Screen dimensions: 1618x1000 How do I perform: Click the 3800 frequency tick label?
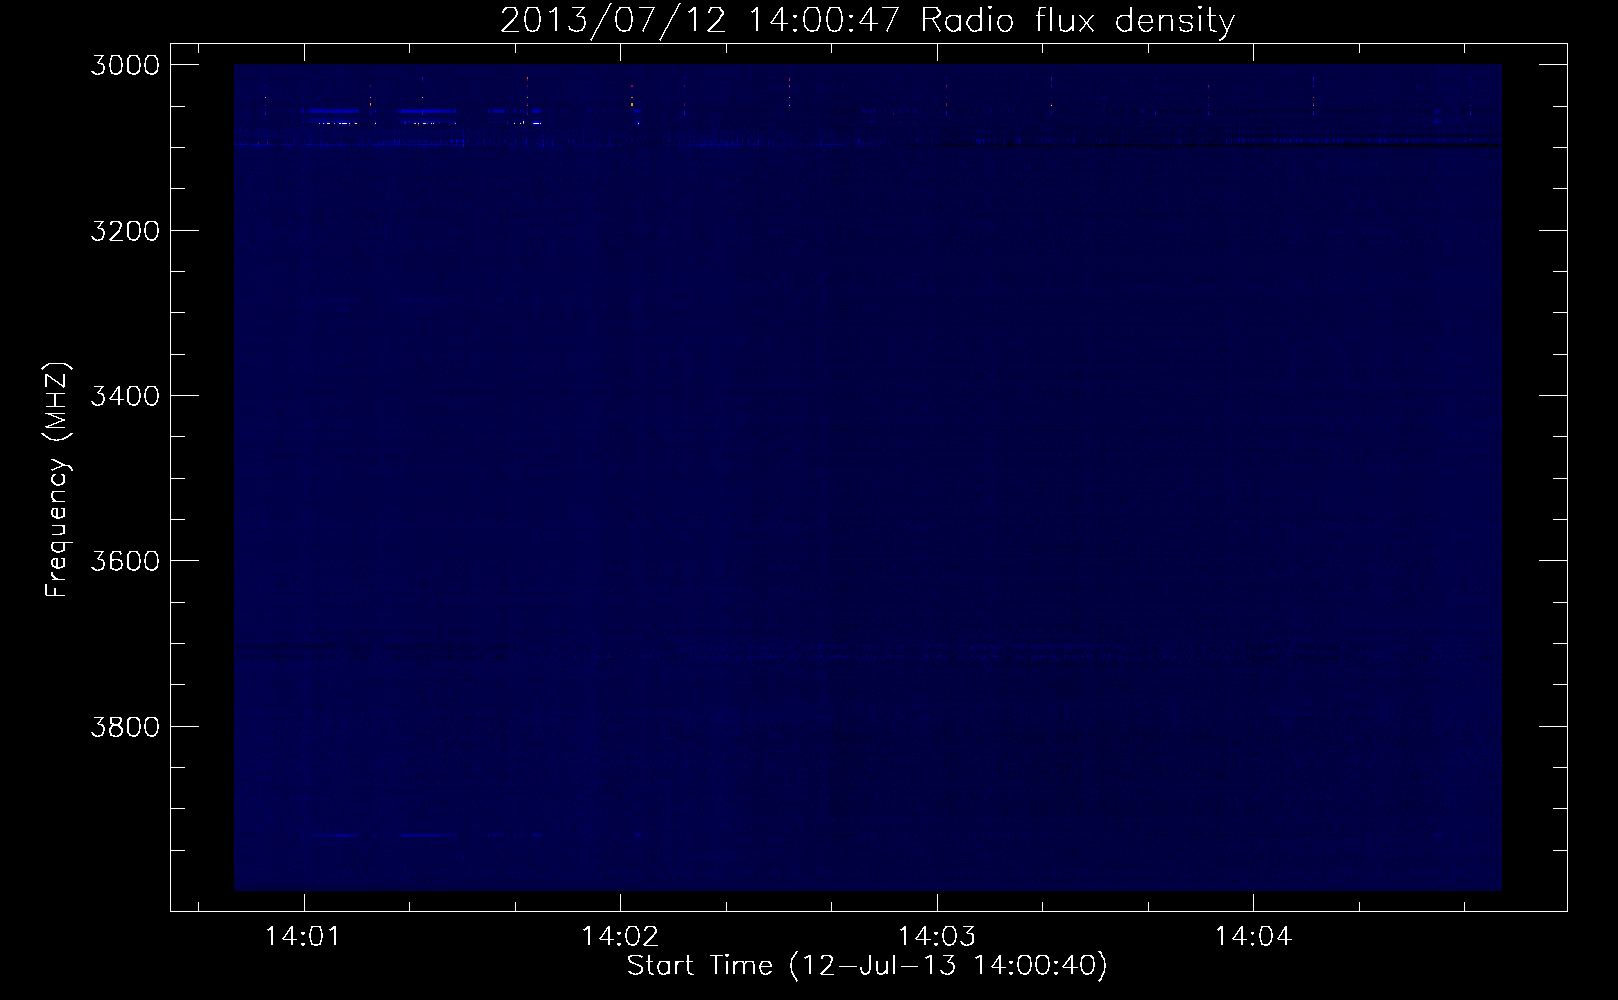125,726
